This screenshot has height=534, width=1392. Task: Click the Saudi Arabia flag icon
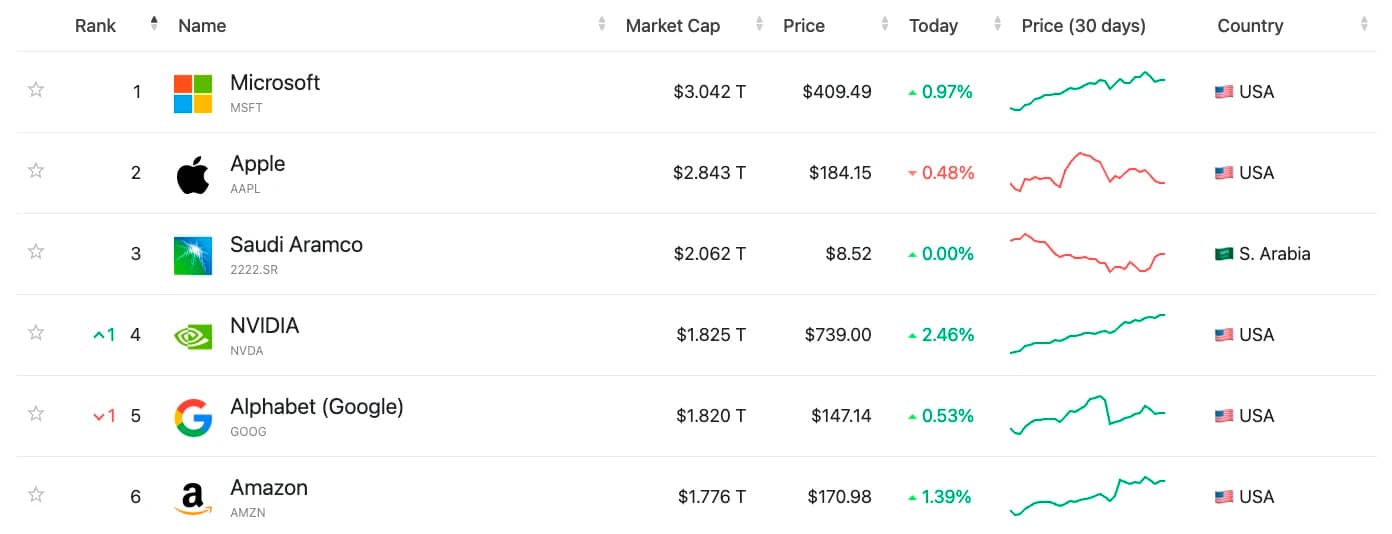click(1224, 254)
